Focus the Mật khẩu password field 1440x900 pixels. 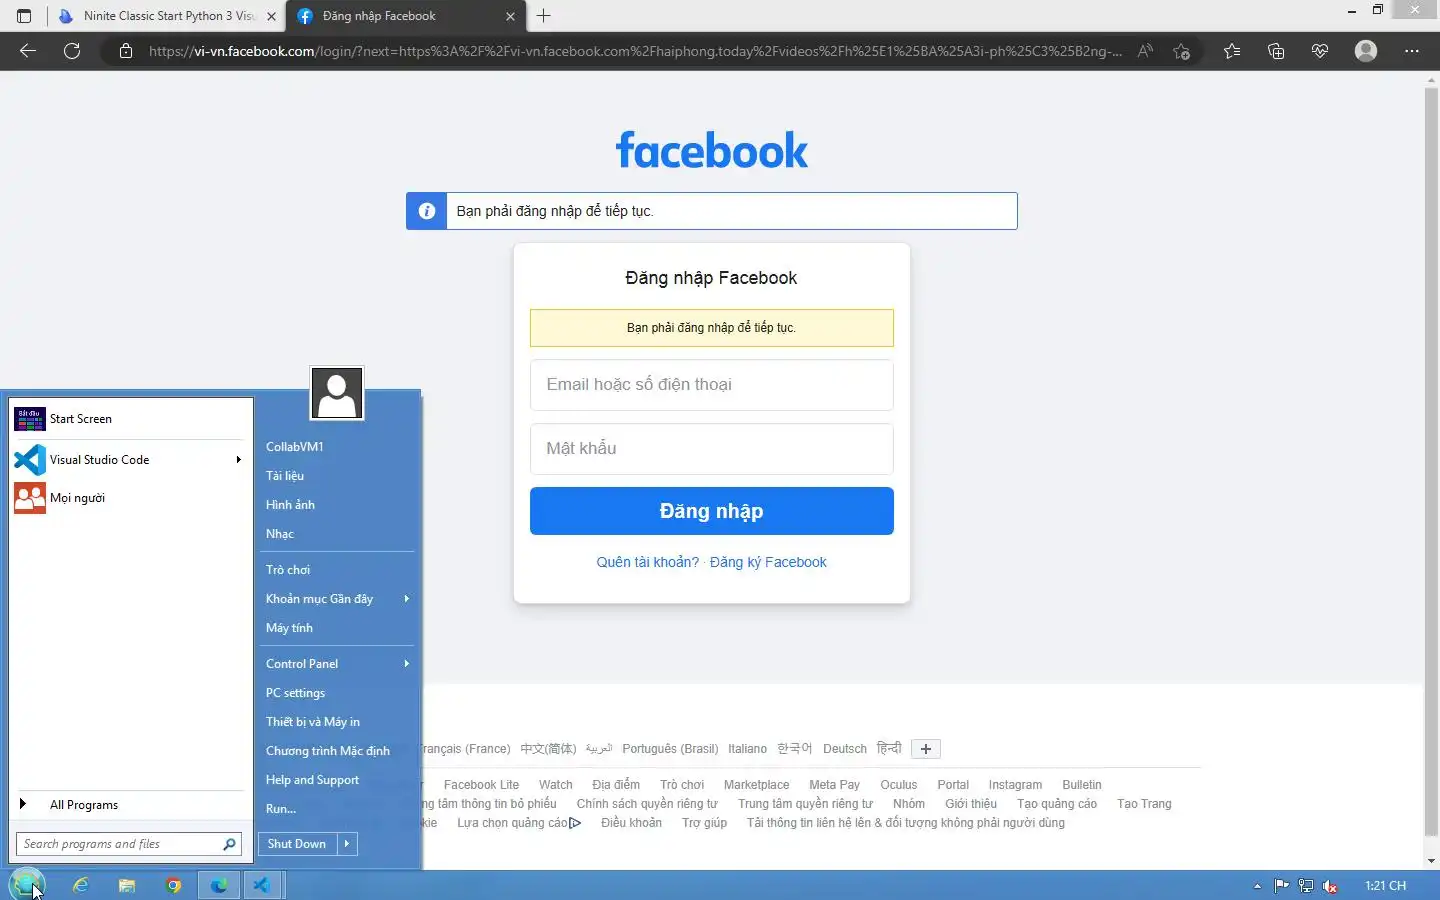pyautogui.click(x=712, y=449)
